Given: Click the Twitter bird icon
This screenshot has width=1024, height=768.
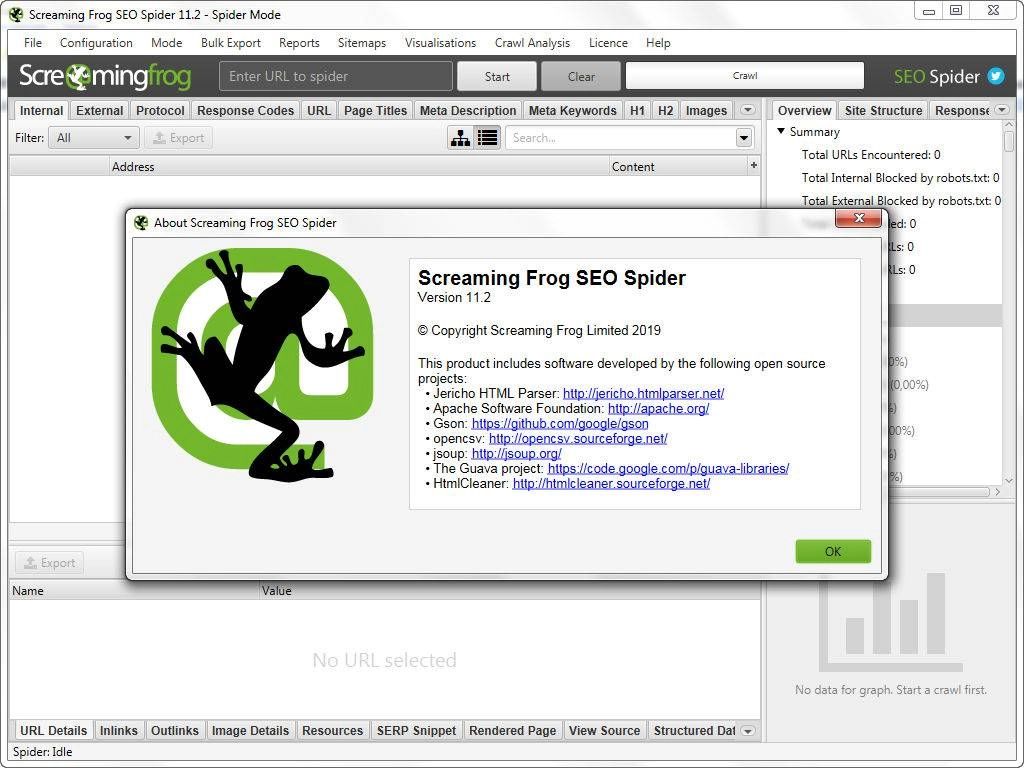Looking at the screenshot, I should (x=995, y=76).
